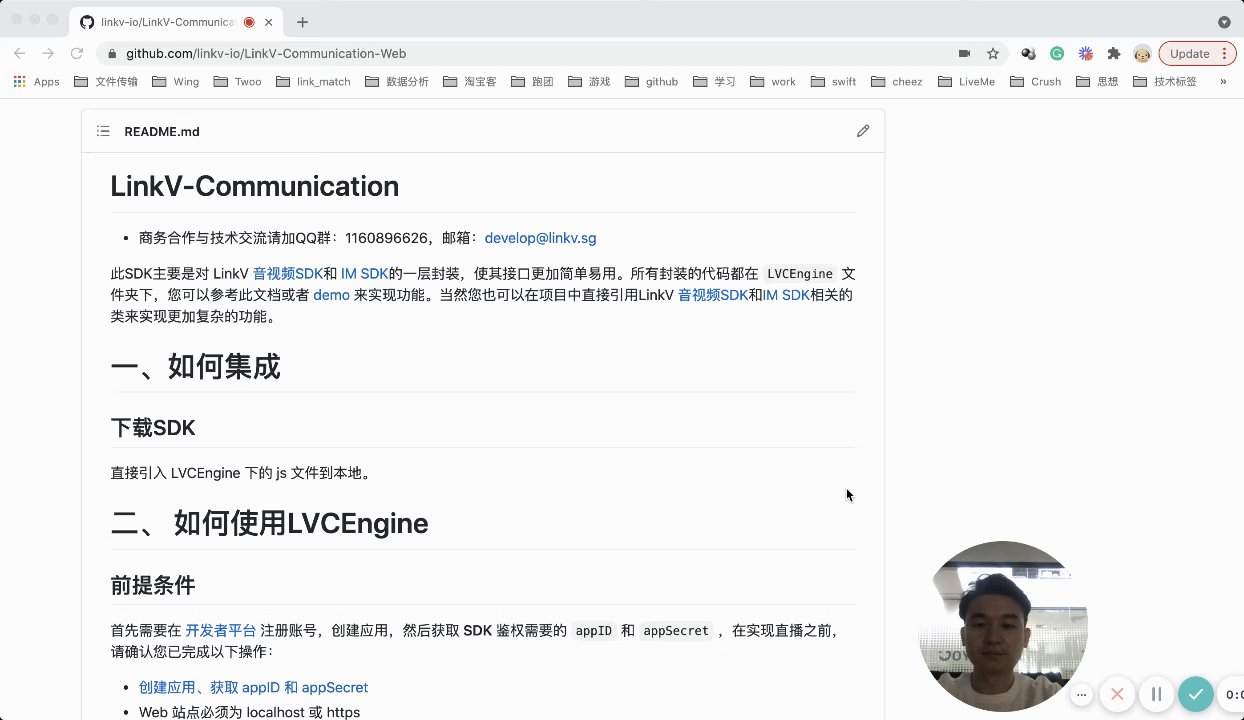Click the Chrome Update button
Screen dimensions: 1244x720
1197,54
